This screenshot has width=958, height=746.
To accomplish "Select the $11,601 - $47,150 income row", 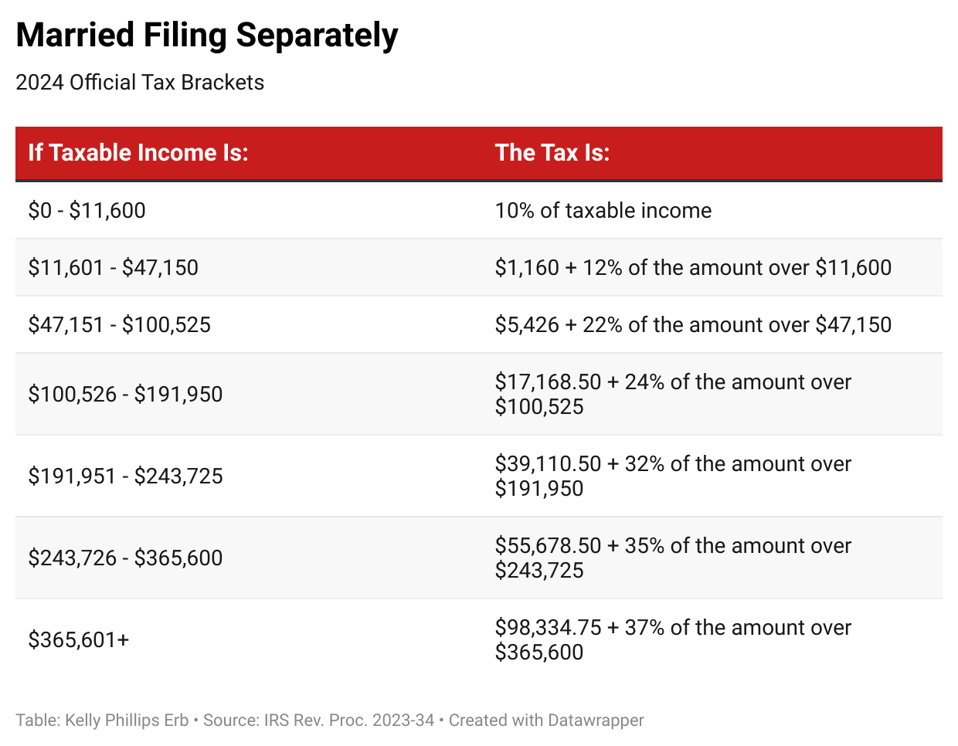I will tap(113, 268).
